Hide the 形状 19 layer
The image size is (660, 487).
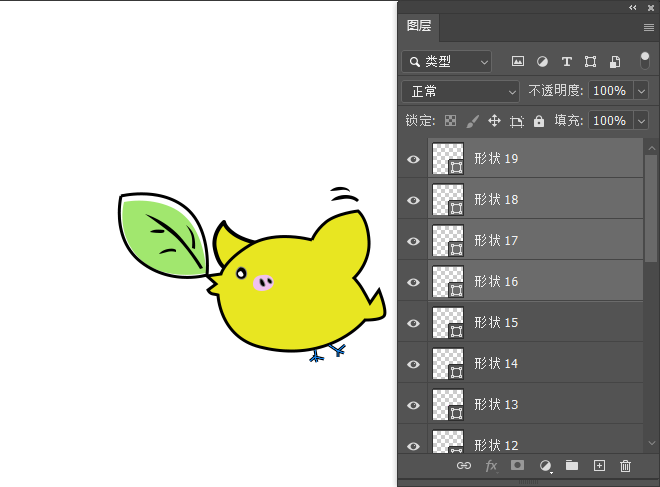click(x=413, y=159)
